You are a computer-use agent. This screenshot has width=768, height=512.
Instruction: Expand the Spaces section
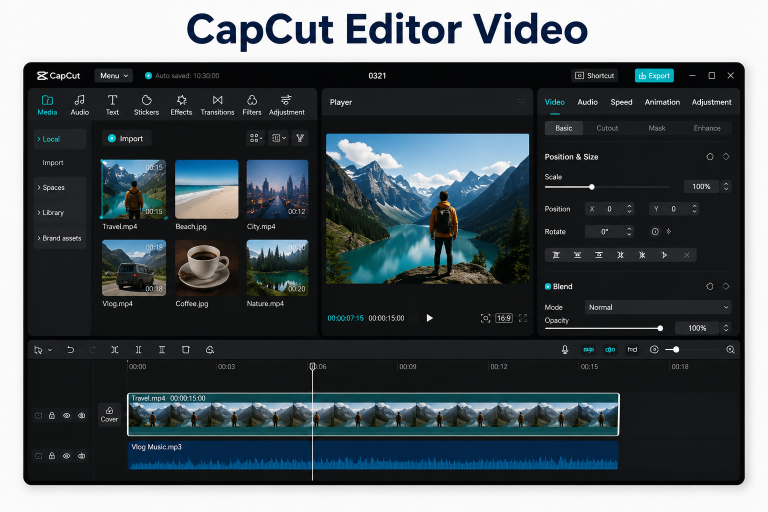point(60,188)
